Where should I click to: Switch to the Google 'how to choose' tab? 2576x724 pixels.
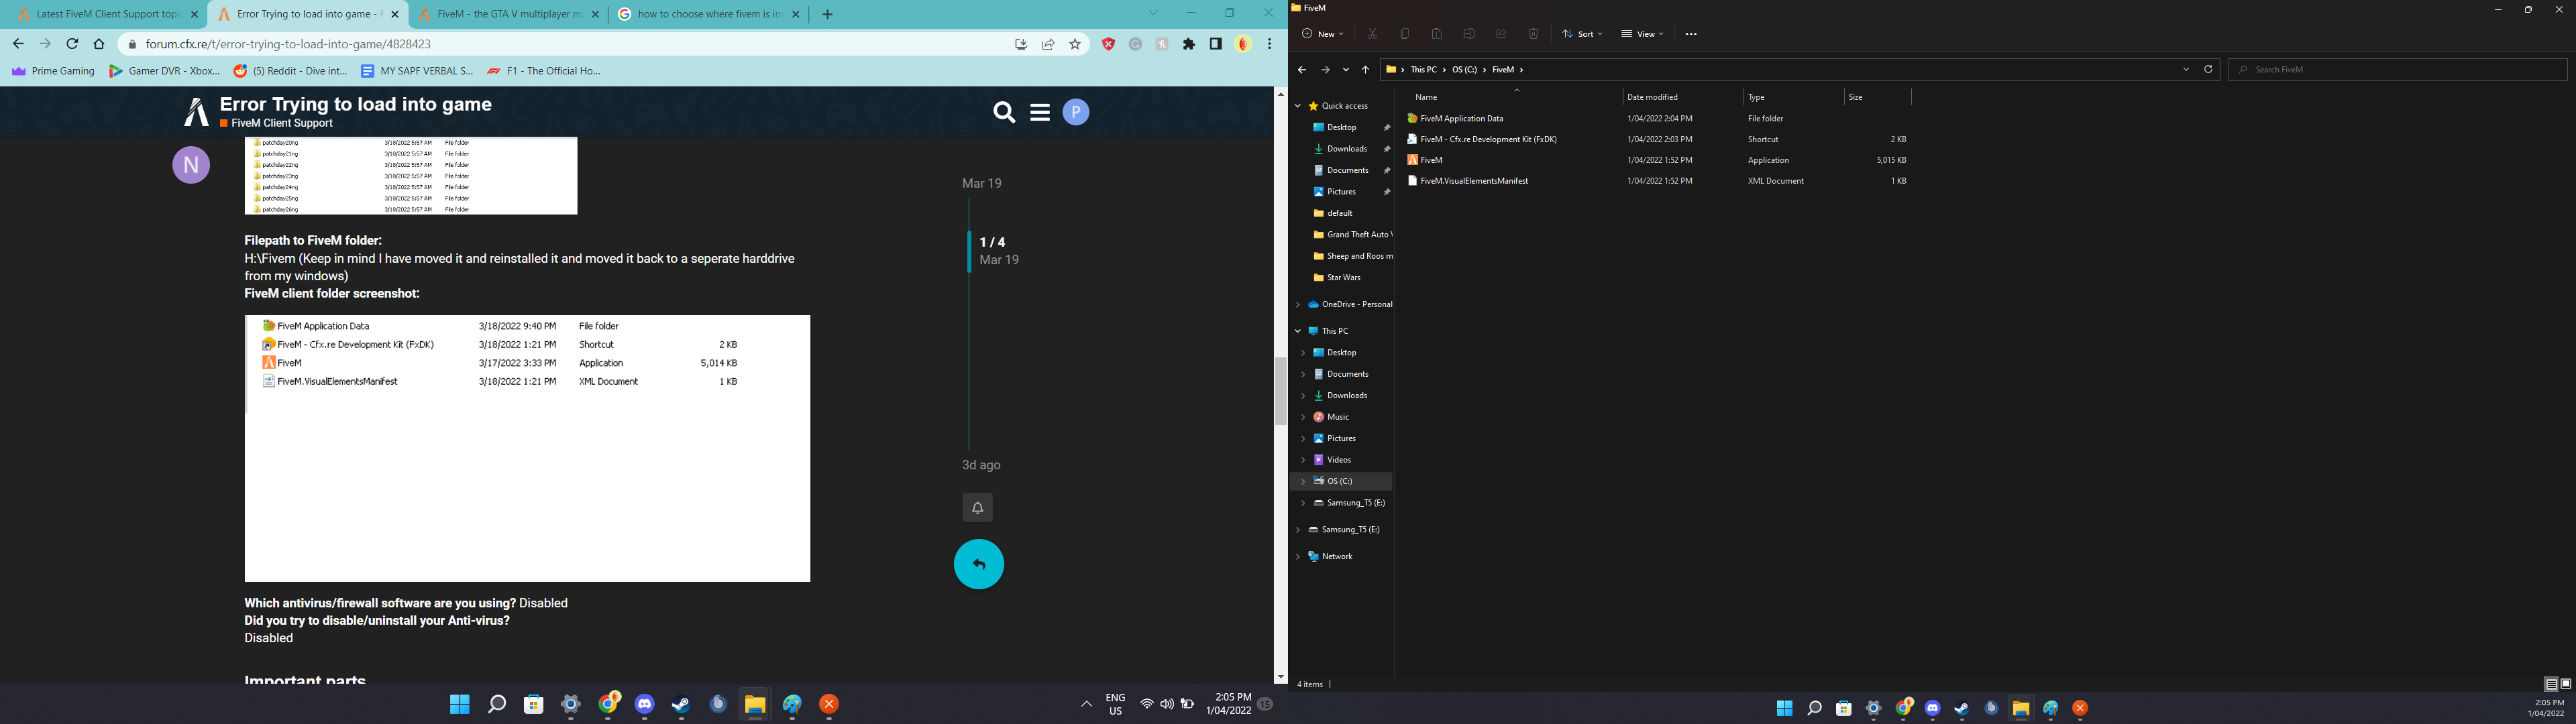coord(710,14)
